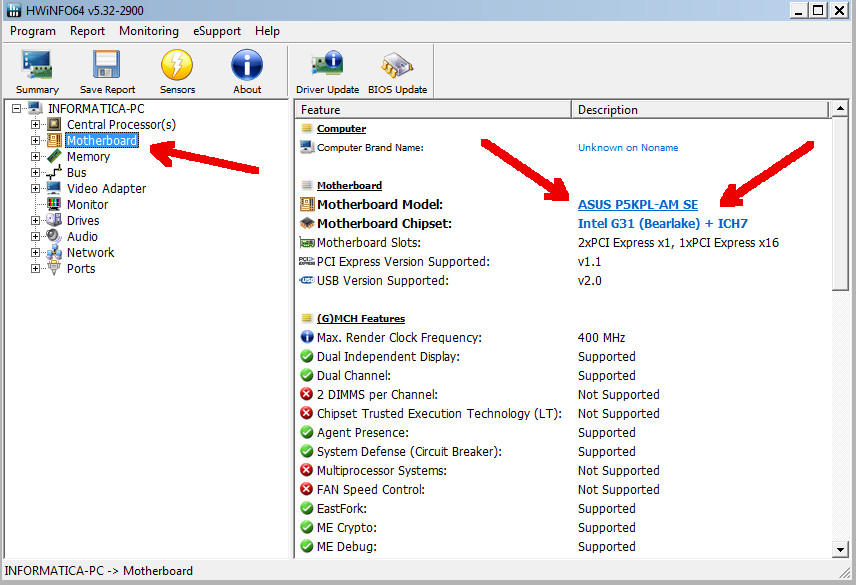Open the Program menu

(33, 31)
